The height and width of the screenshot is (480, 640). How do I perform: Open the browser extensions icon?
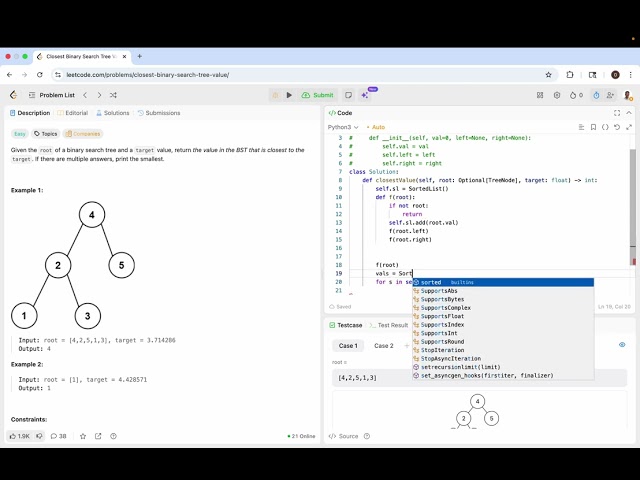pos(570,75)
